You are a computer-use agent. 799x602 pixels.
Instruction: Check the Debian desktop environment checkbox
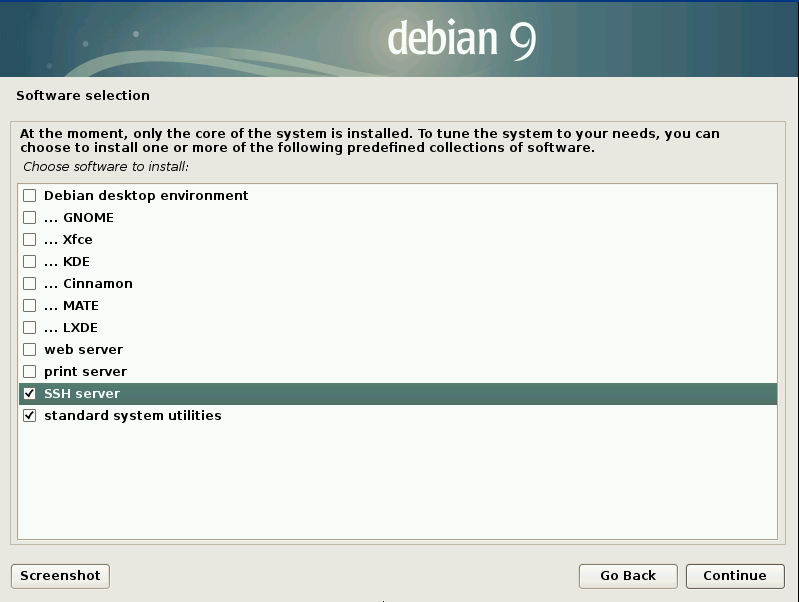coord(29,196)
